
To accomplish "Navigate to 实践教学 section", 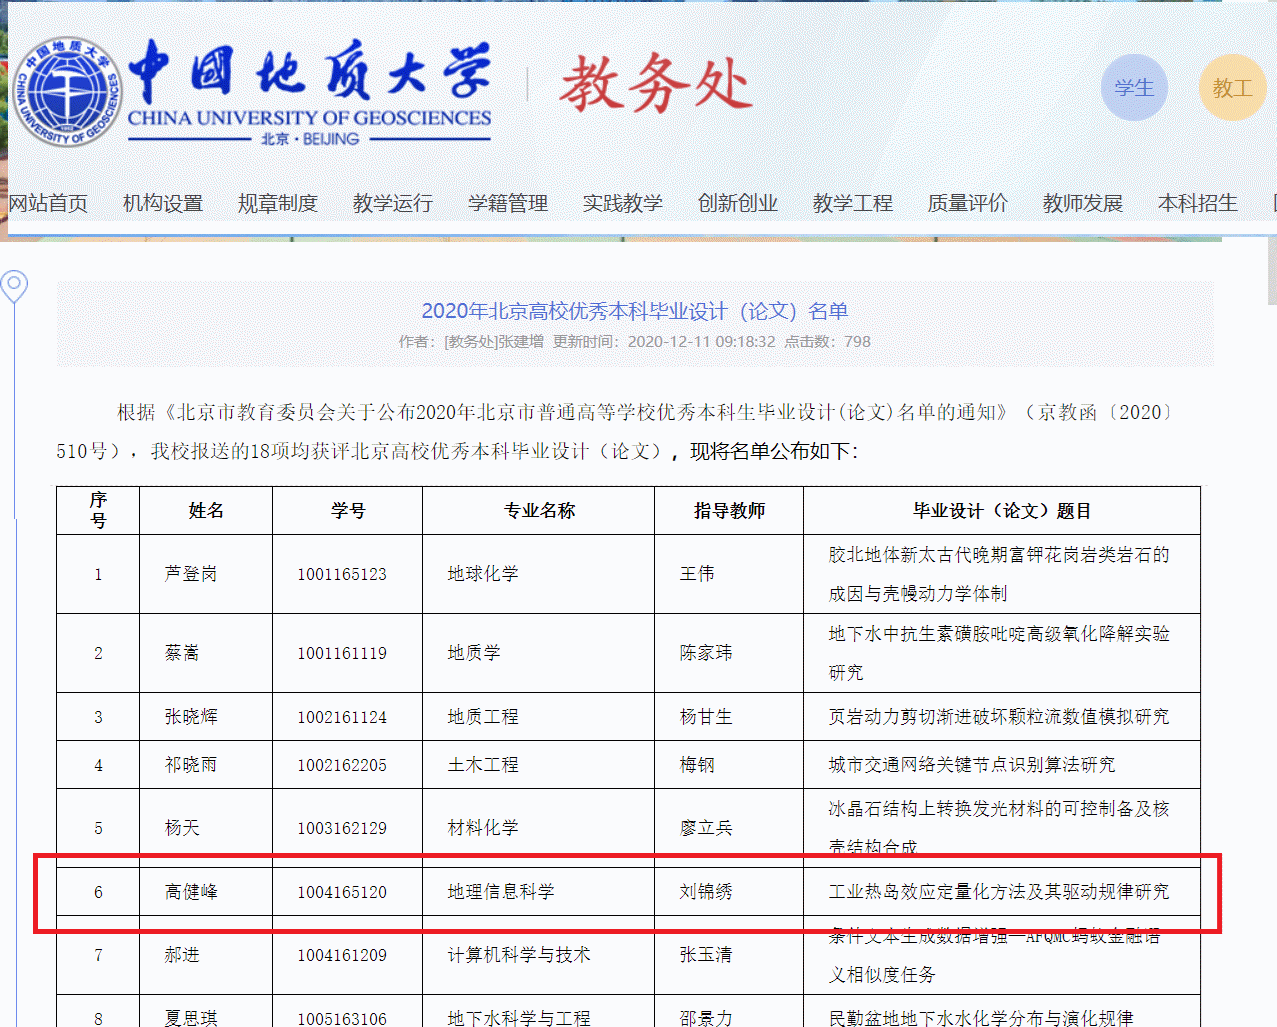I will (623, 203).
